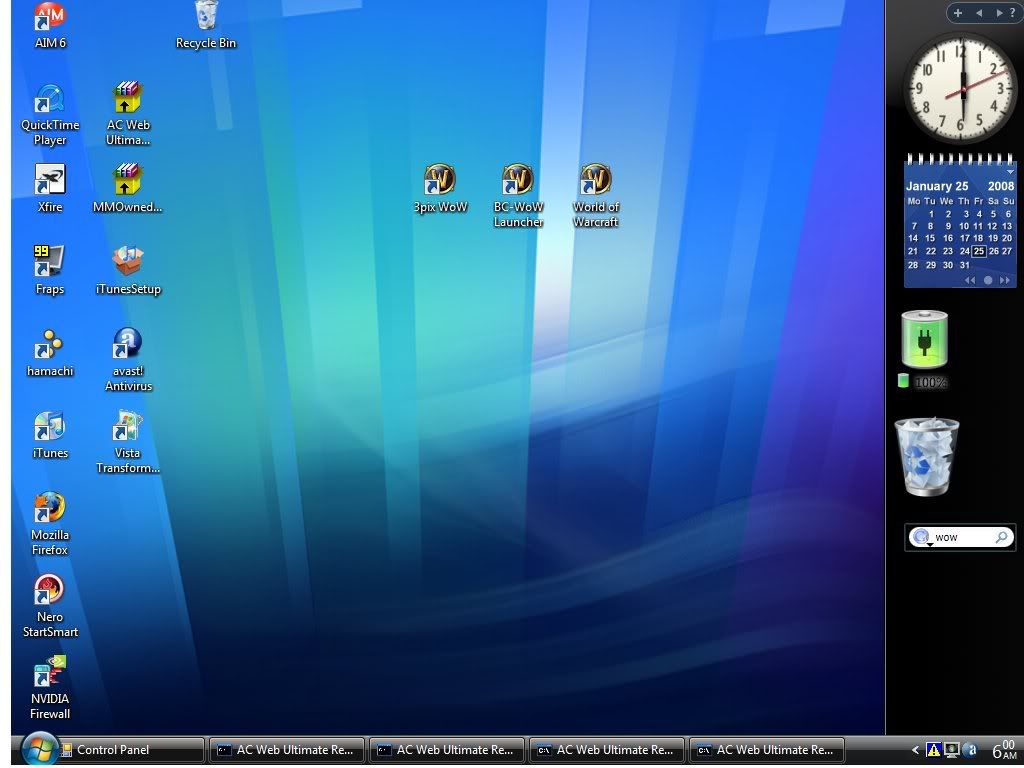Select the Recycle Bin desktop icon
This screenshot has height=768, width=1024.
click(x=206, y=26)
